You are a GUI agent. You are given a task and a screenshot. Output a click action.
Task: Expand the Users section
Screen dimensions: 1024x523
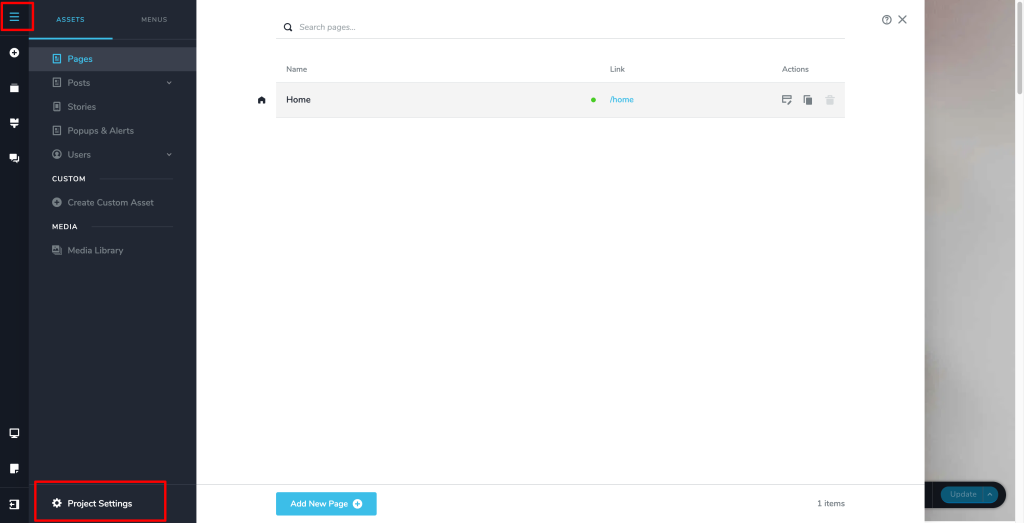[x=169, y=155]
